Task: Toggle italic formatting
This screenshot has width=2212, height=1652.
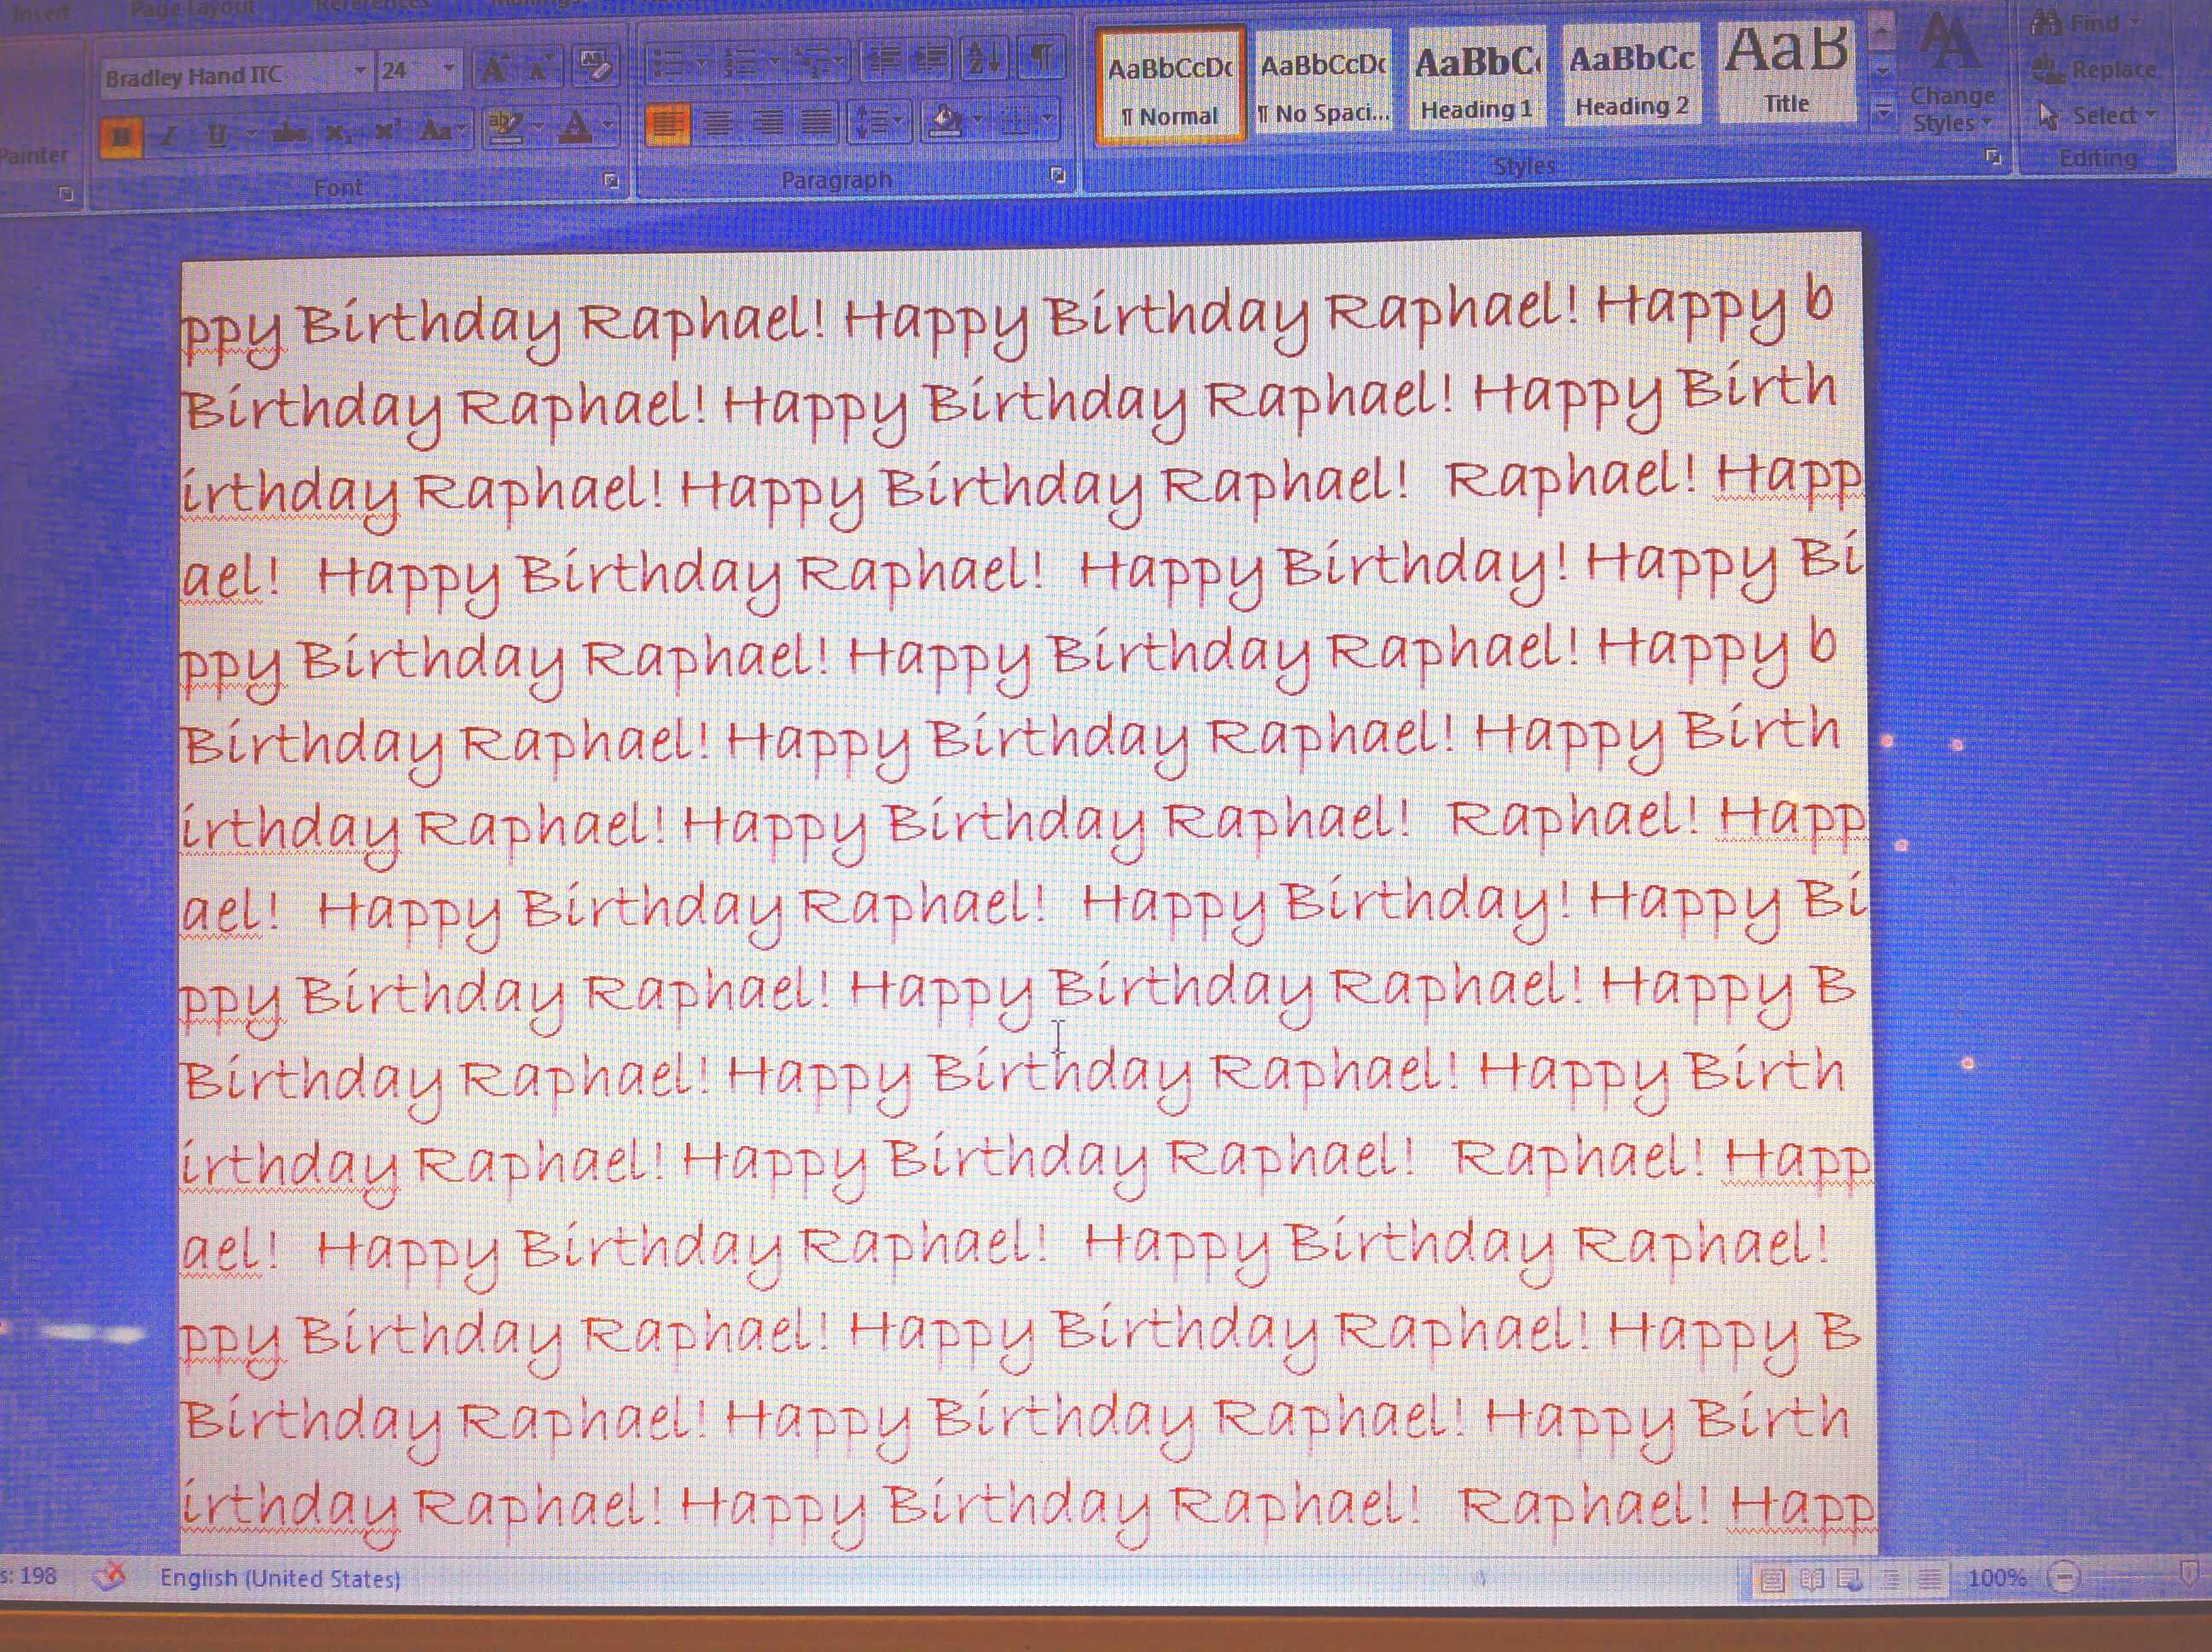Action: (170, 134)
